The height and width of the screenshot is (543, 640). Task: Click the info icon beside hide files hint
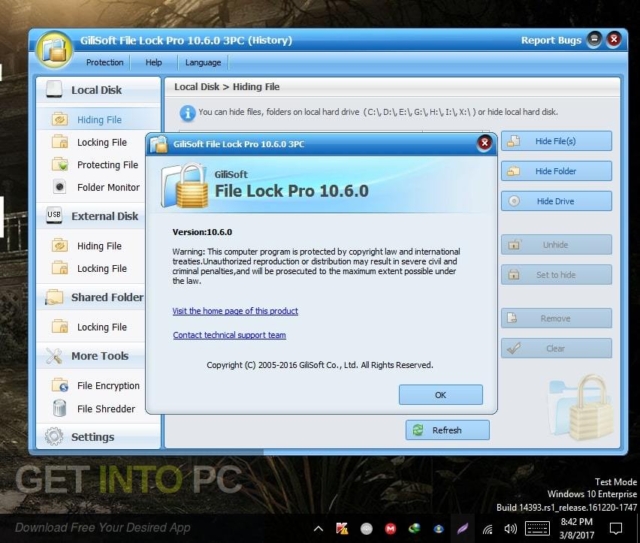pyautogui.click(x=187, y=113)
